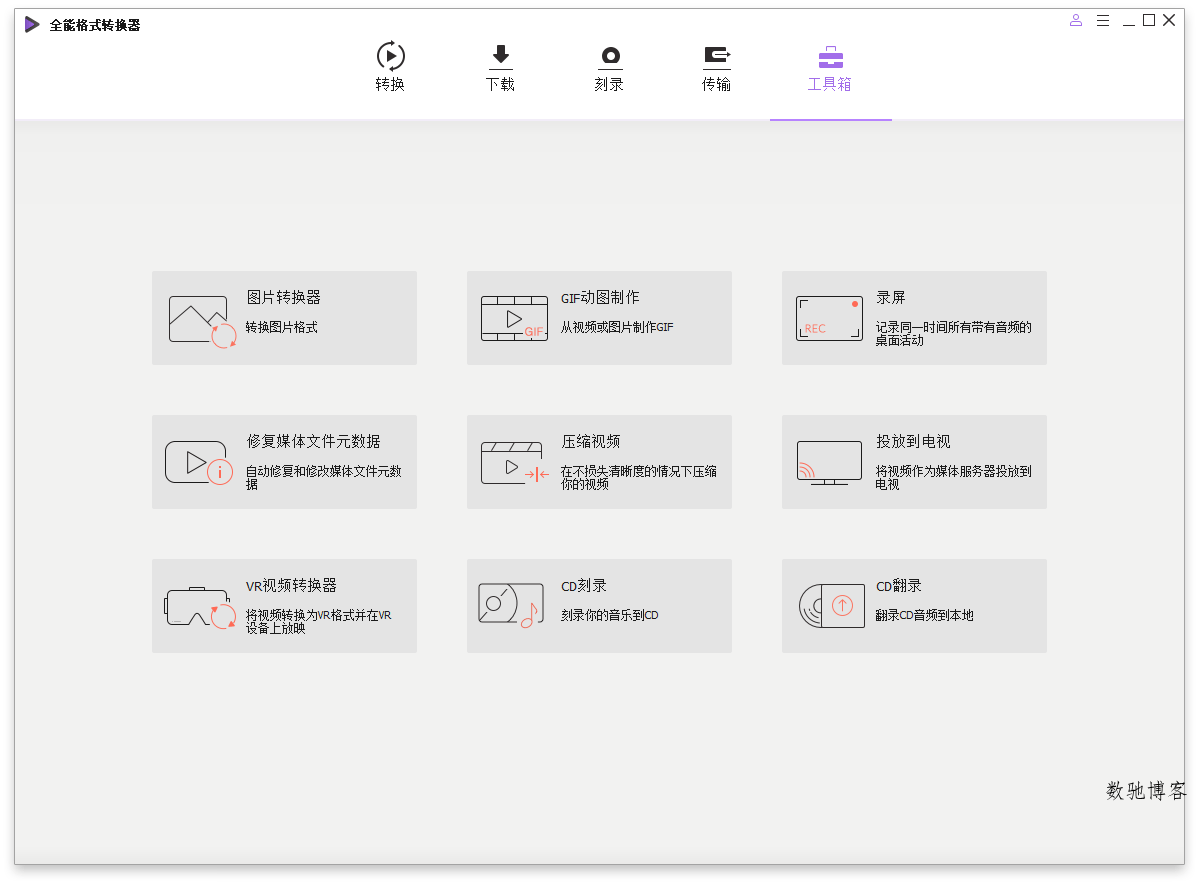The height and width of the screenshot is (888, 1199).
Task: Click the GIF maker film icon
Action: pyautogui.click(x=515, y=318)
